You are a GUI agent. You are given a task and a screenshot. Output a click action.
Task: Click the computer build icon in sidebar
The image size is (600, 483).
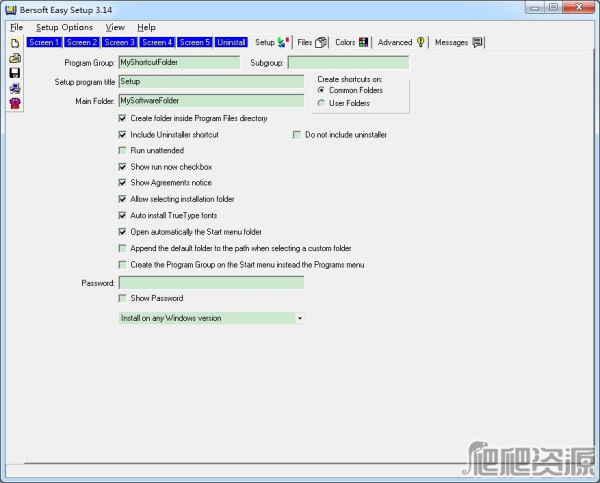pyautogui.click(x=14, y=88)
